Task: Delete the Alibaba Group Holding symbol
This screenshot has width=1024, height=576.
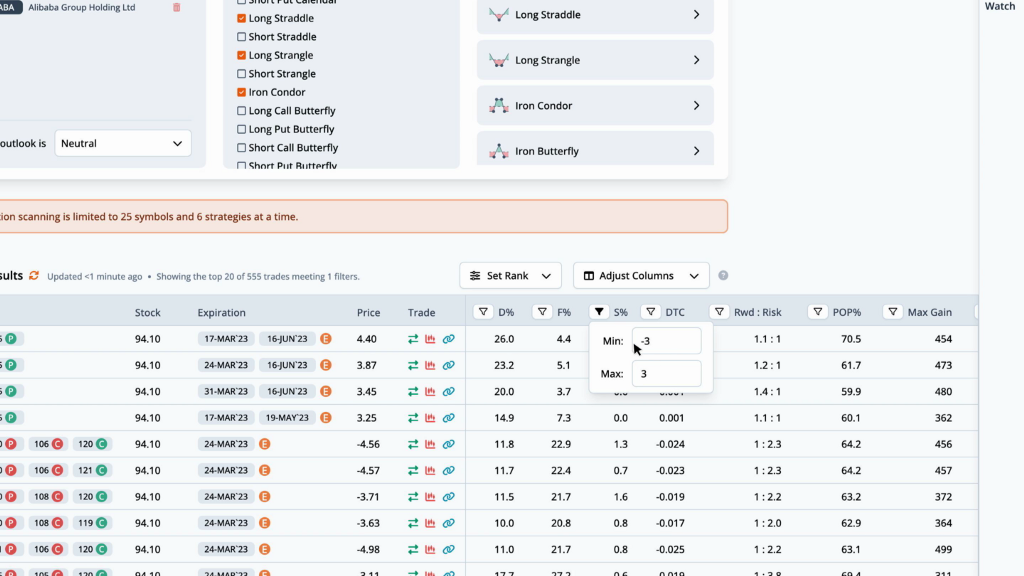Action: coord(177,8)
